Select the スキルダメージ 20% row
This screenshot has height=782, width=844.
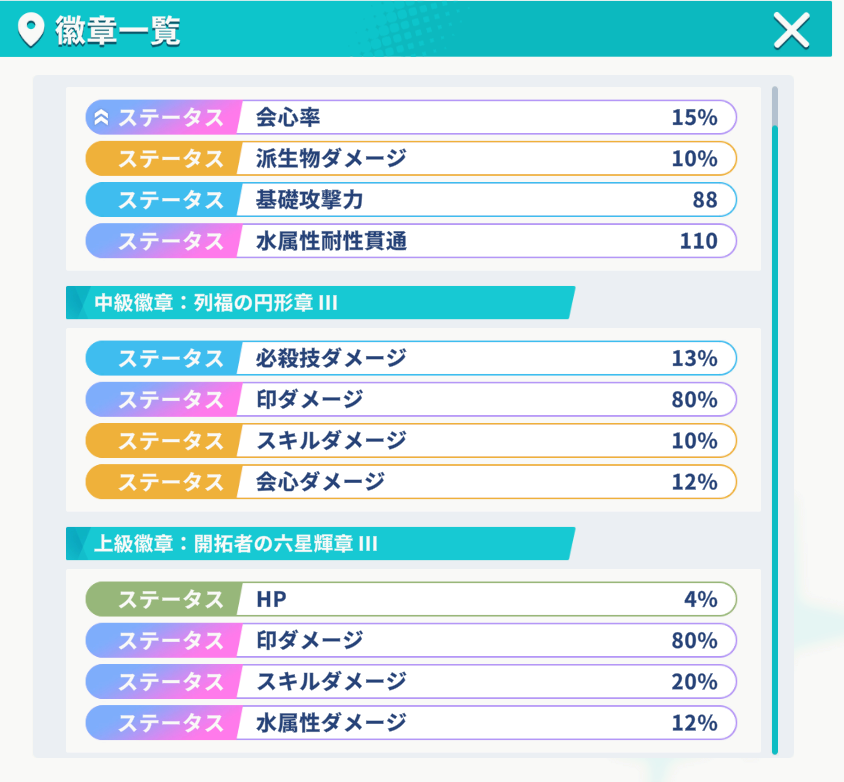click(x=411, y=681)
